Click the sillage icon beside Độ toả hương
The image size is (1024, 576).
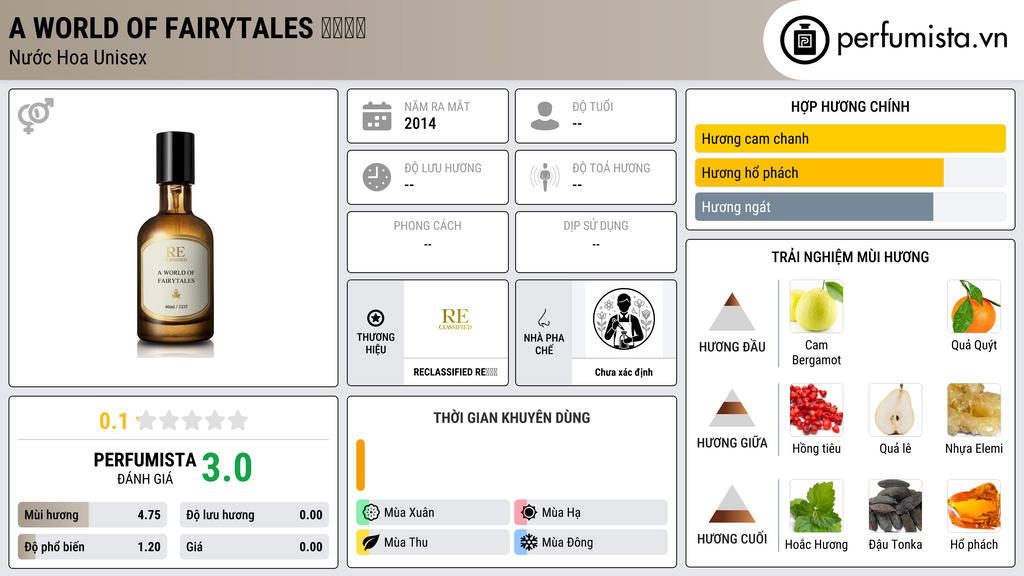545,177
